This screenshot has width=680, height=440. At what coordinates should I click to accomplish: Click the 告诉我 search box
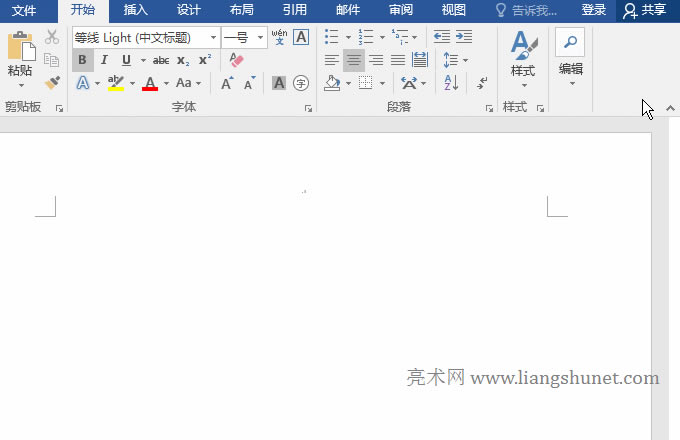pos(533,10)
